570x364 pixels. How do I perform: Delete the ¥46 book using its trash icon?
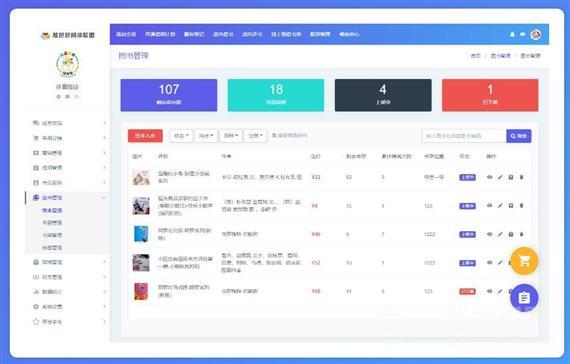coord(521,234)
